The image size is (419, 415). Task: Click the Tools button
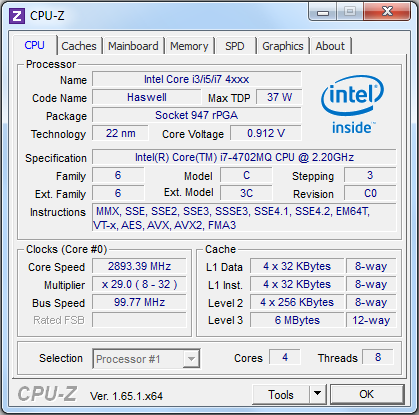click(x=281, y=395)
